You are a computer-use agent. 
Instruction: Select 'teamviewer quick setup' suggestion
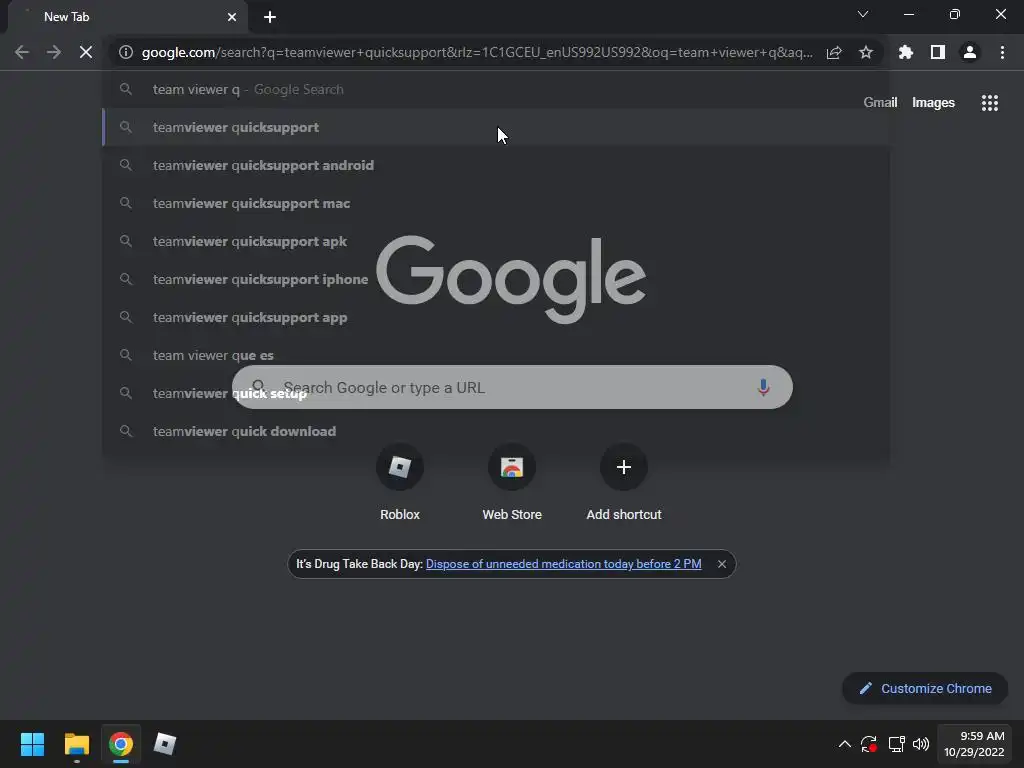[496, 393]
